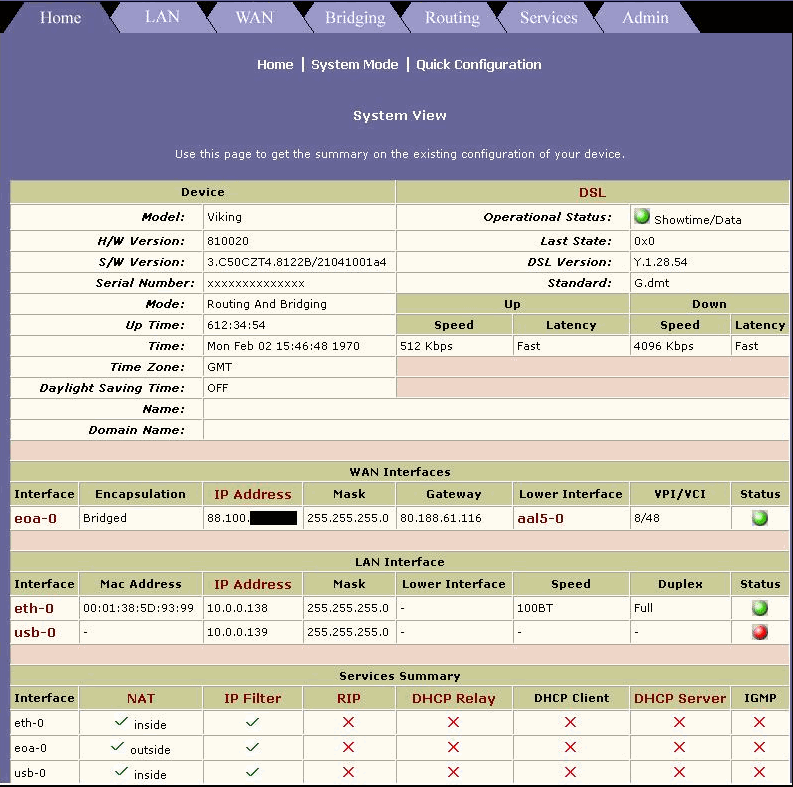793x787 pixels.
Task: Switch to the WAN tab
Action: 254,18
